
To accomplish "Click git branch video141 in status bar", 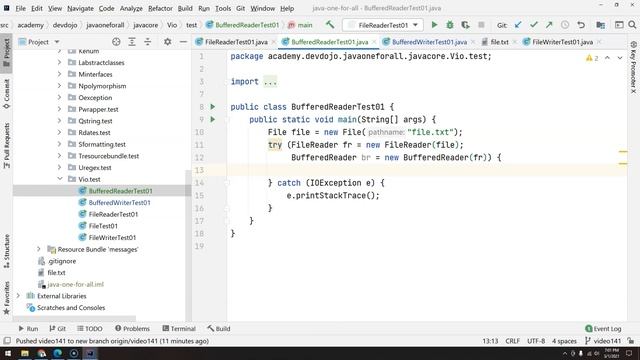I will [603, 340].
